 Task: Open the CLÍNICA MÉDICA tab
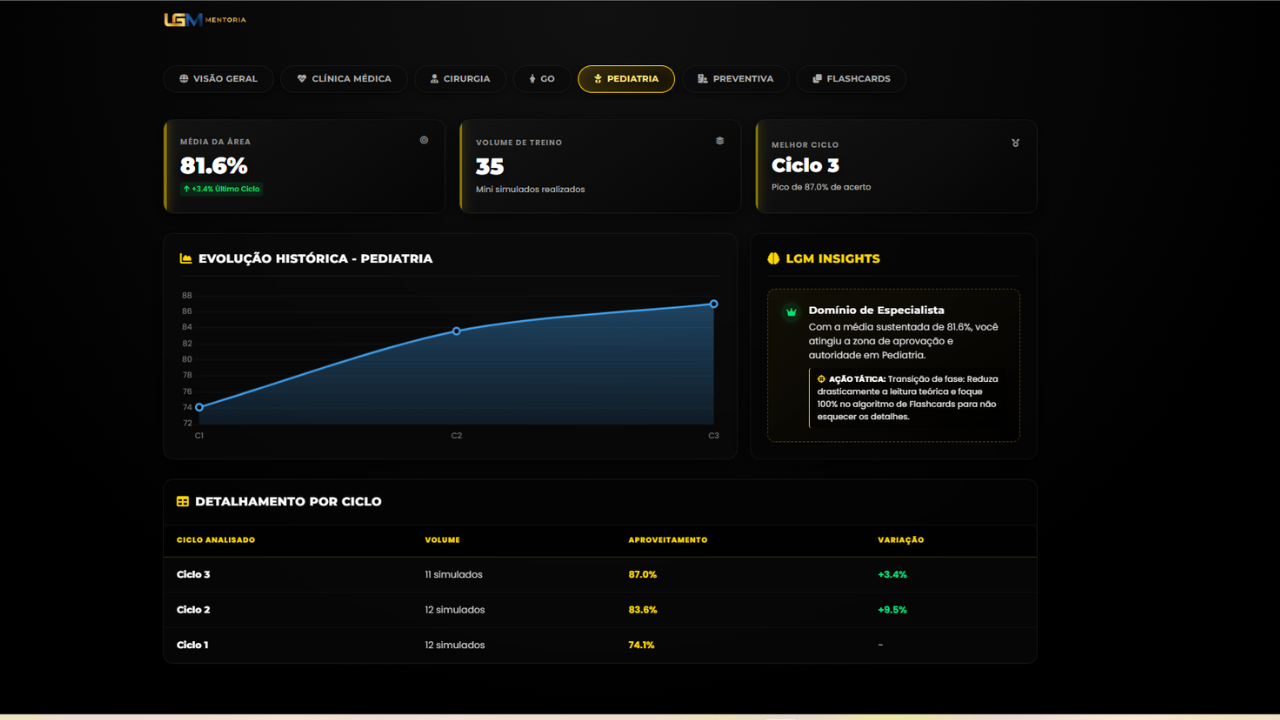[x=343, y=78]
